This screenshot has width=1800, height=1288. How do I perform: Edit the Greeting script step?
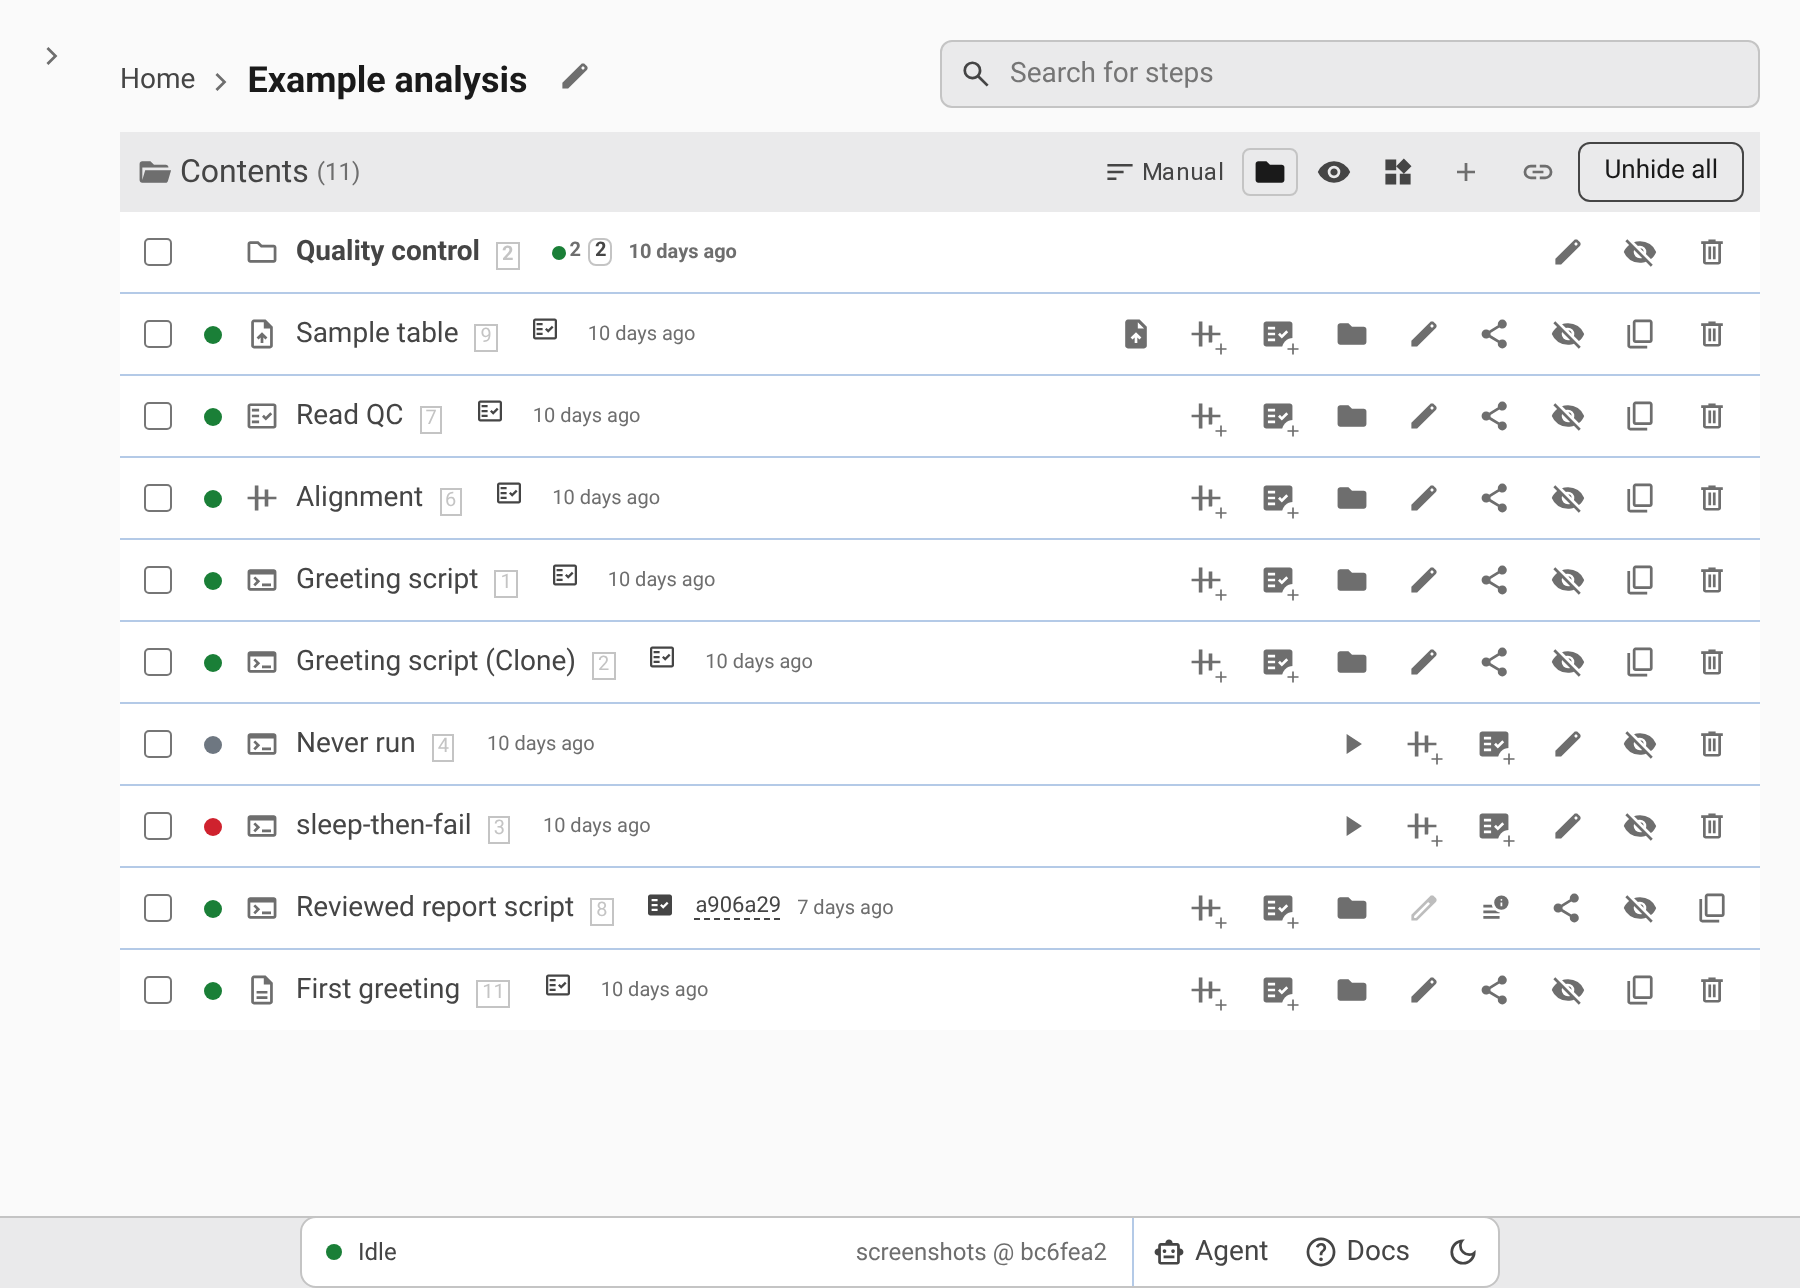click(1424, 580)
